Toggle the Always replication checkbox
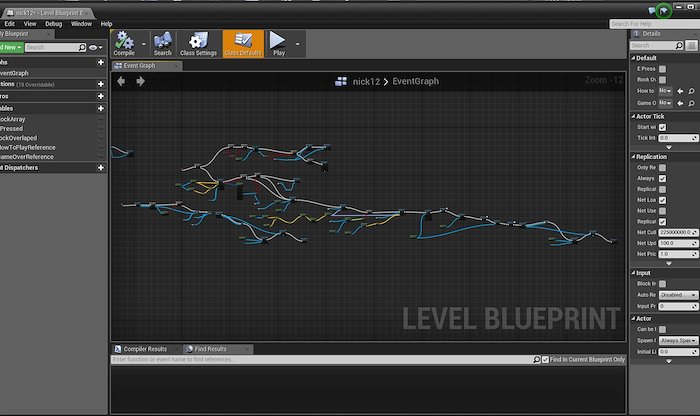Screen dimensions: 700x416 coord(662,178)
